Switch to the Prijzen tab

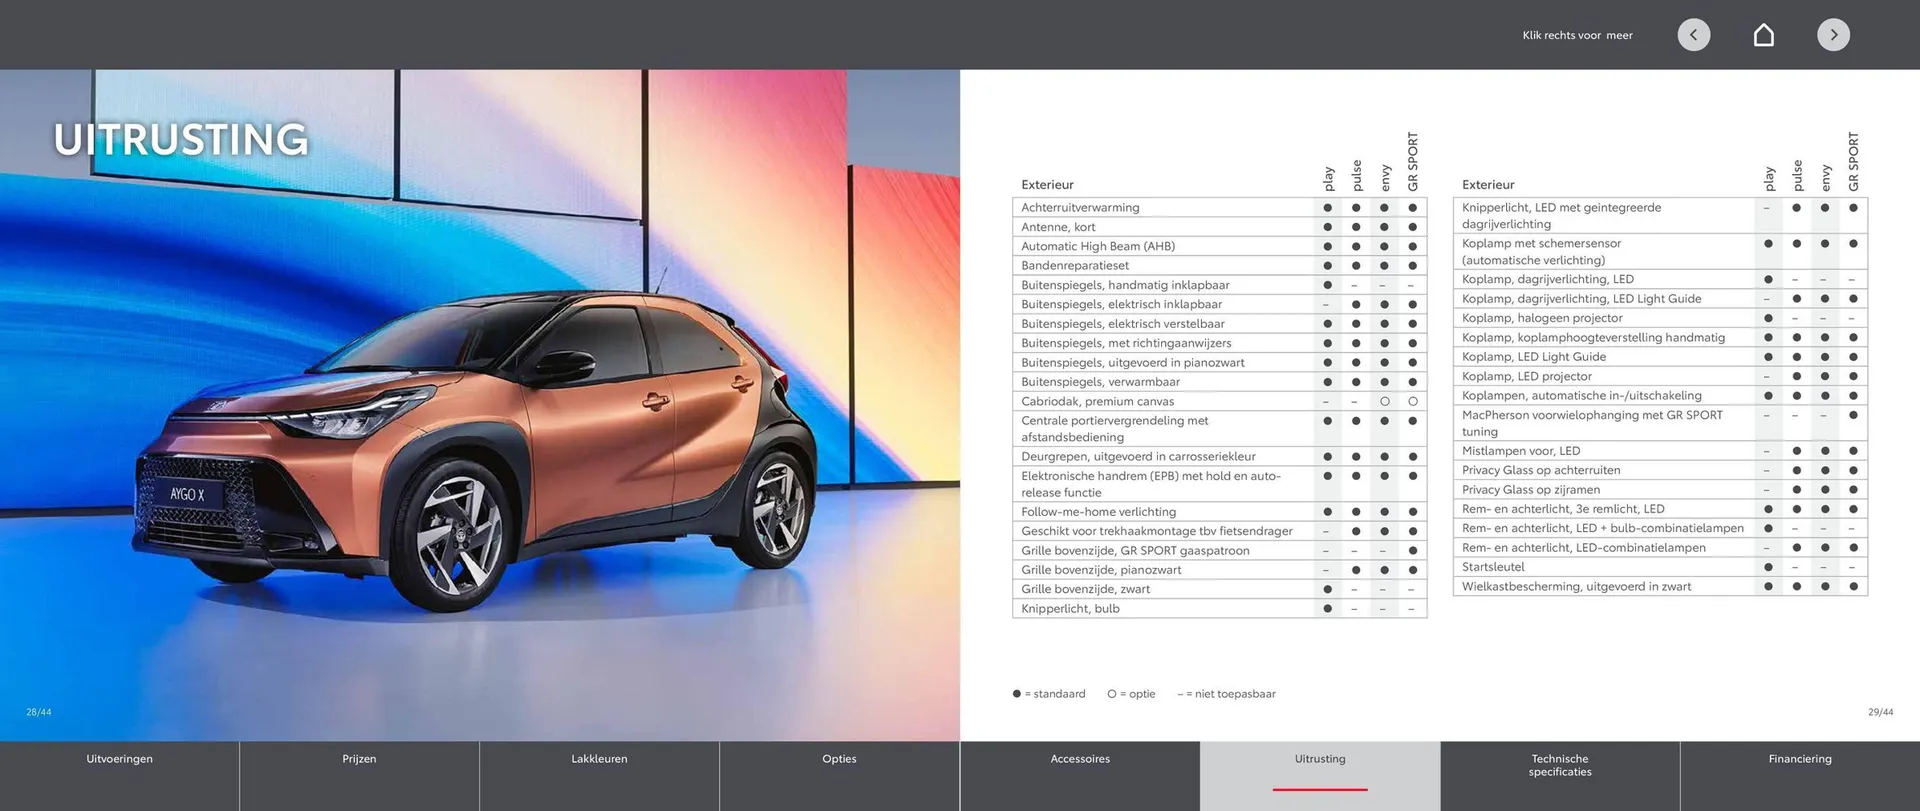point(360,776)
